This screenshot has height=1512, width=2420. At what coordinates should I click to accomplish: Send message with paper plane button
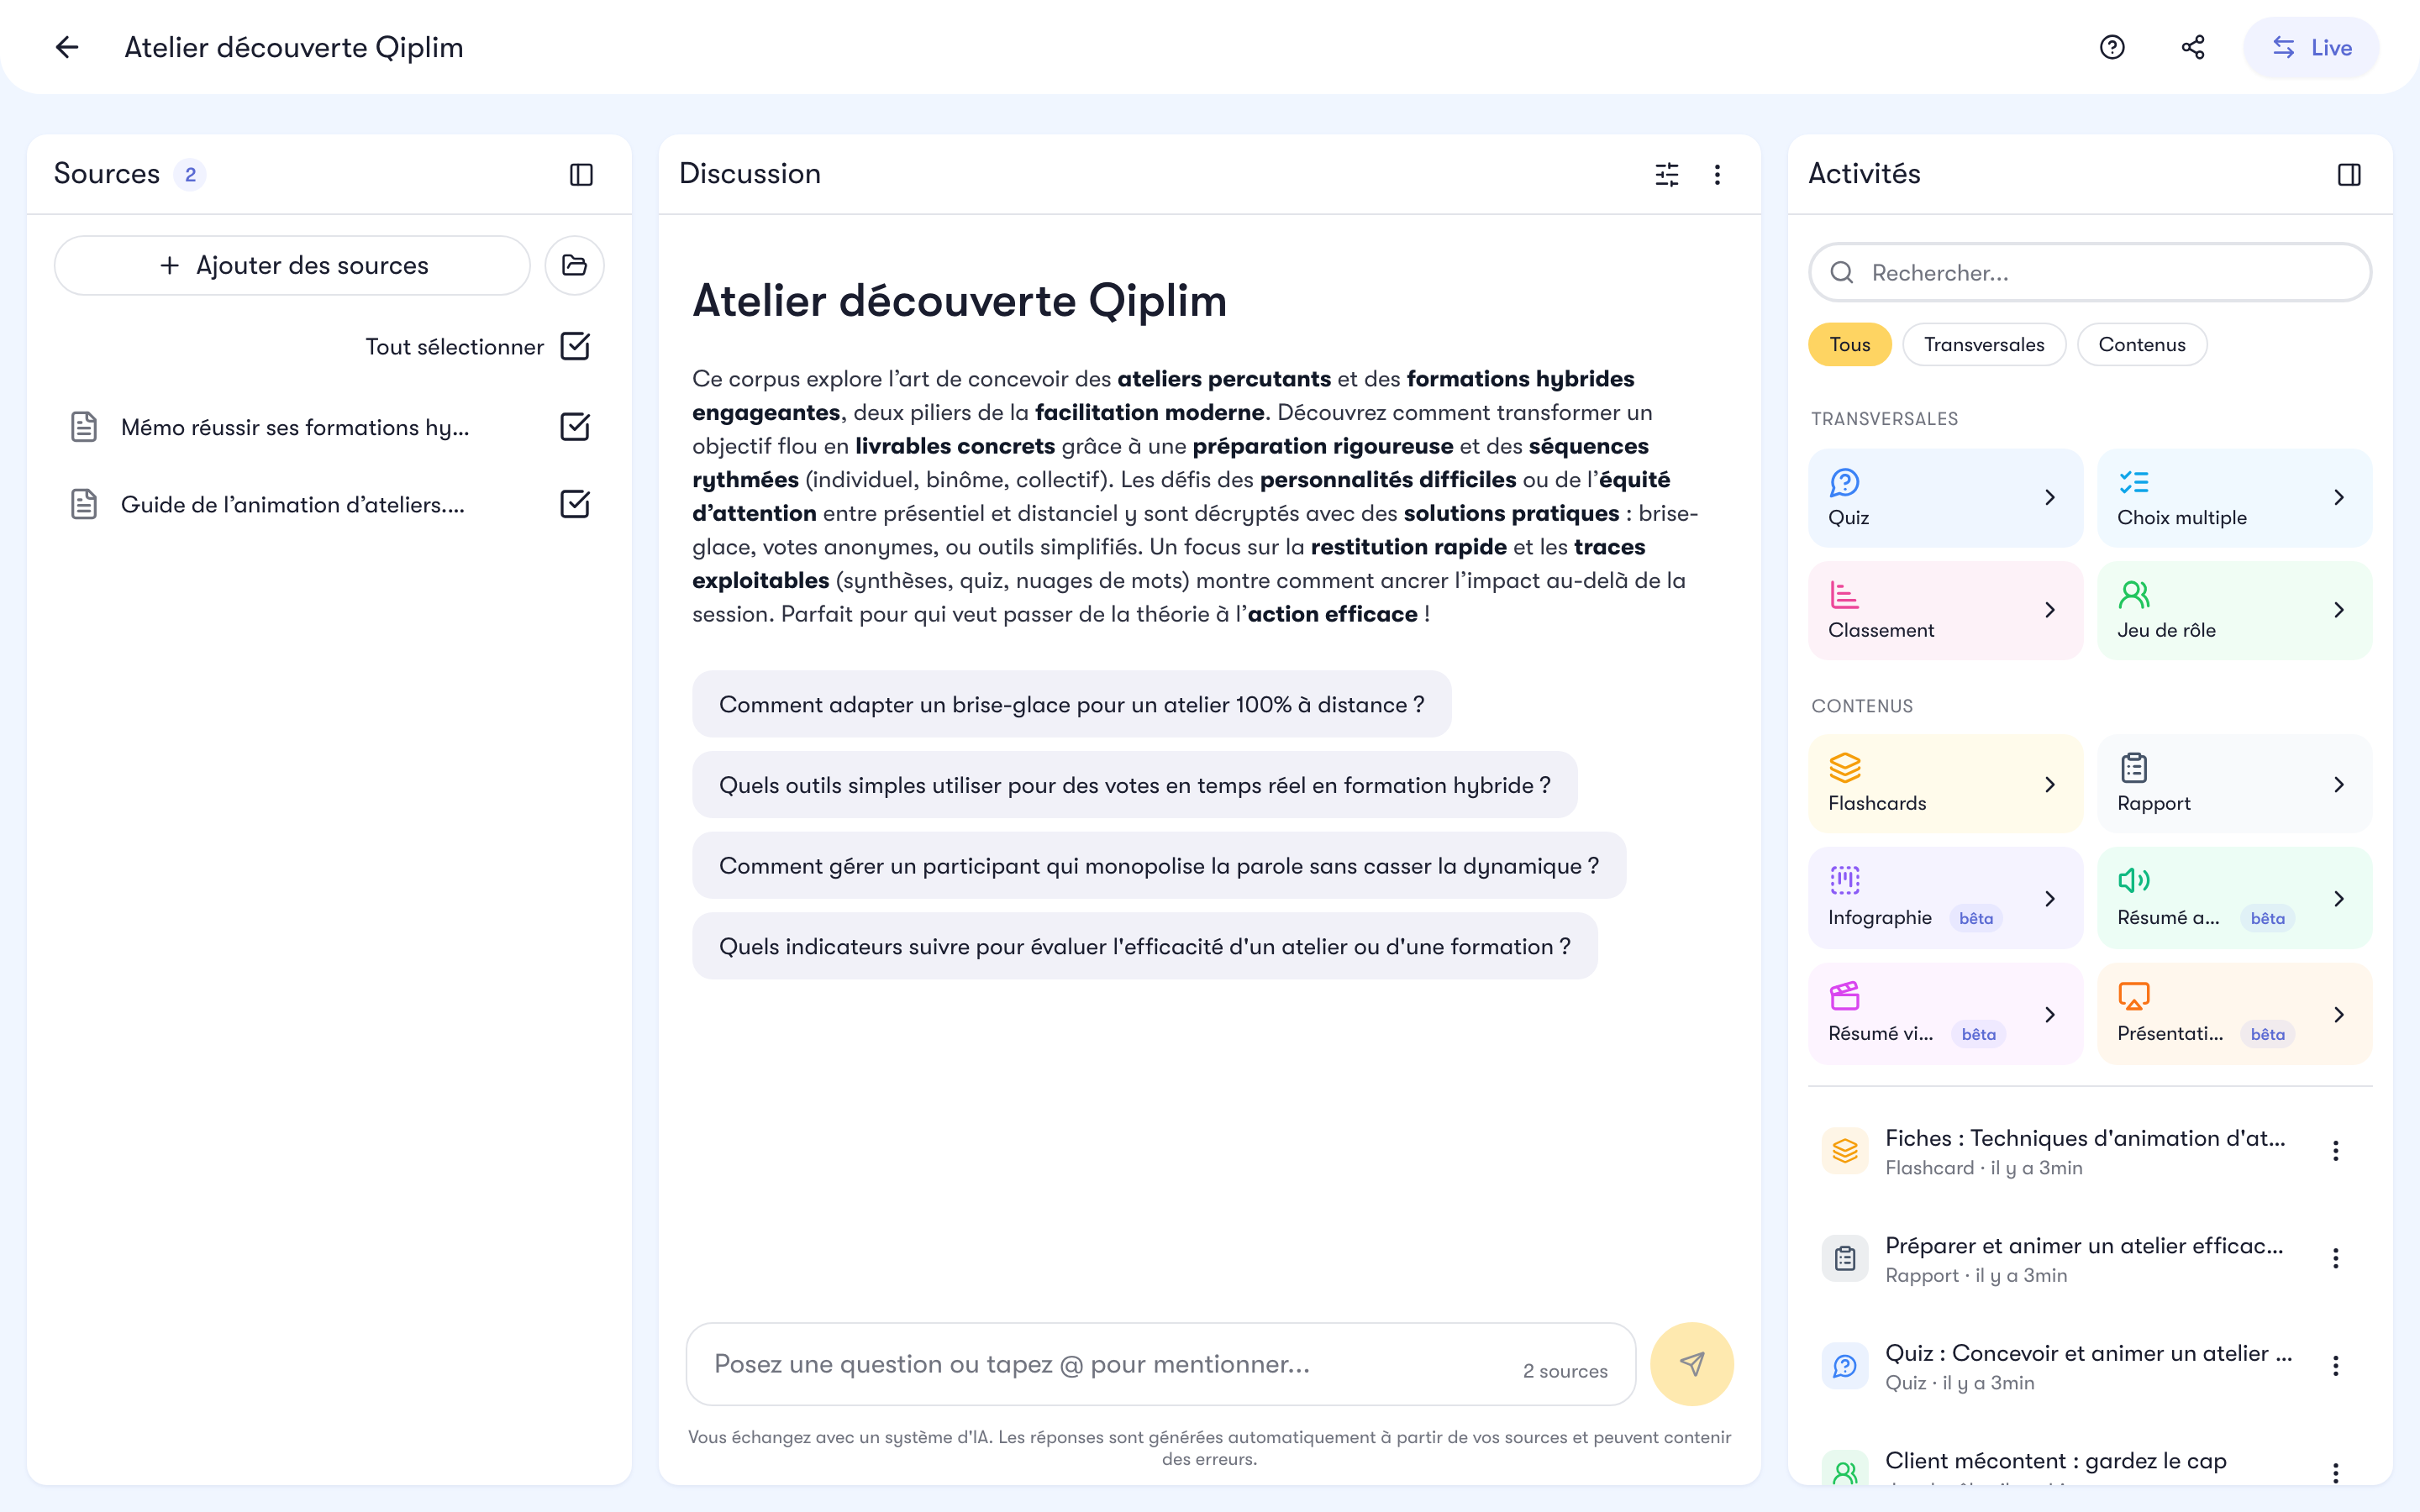[x=1691, y=1364]
